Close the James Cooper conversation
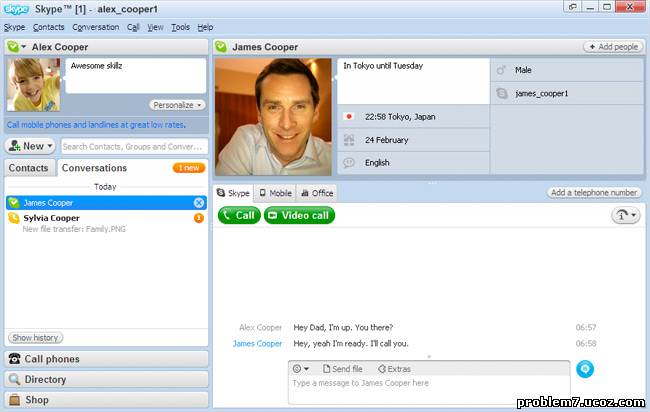Screen dimensions: 650x412 198,203
